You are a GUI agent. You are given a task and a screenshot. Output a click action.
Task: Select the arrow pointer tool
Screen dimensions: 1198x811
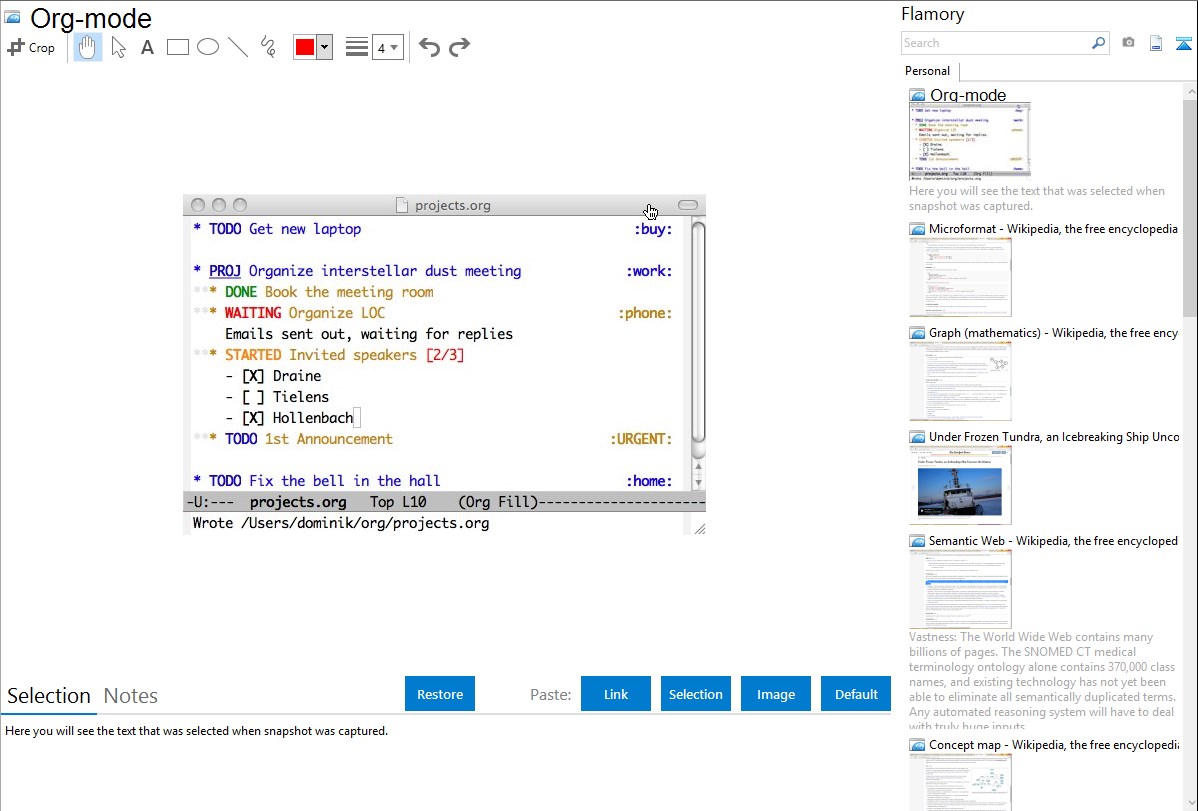[118, 47]
